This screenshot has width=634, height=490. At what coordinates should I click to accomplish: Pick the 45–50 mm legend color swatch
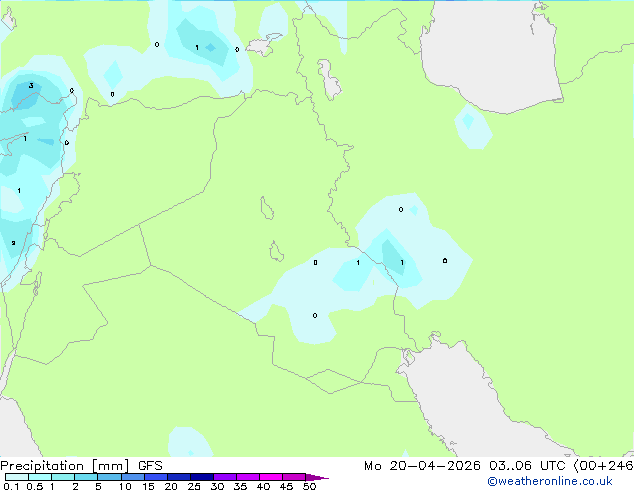pos(294,477)
